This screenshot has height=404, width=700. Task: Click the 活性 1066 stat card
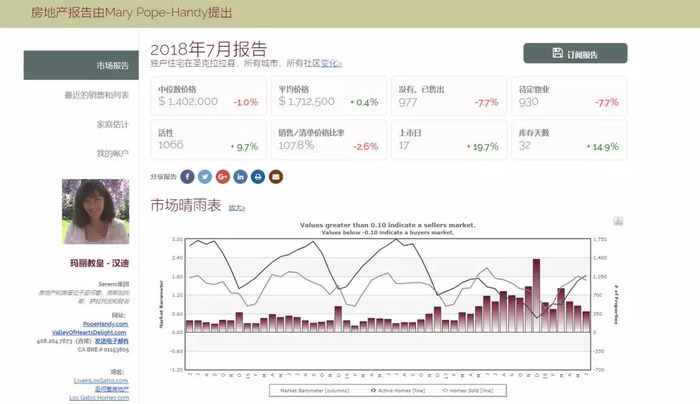coord(208,140)
